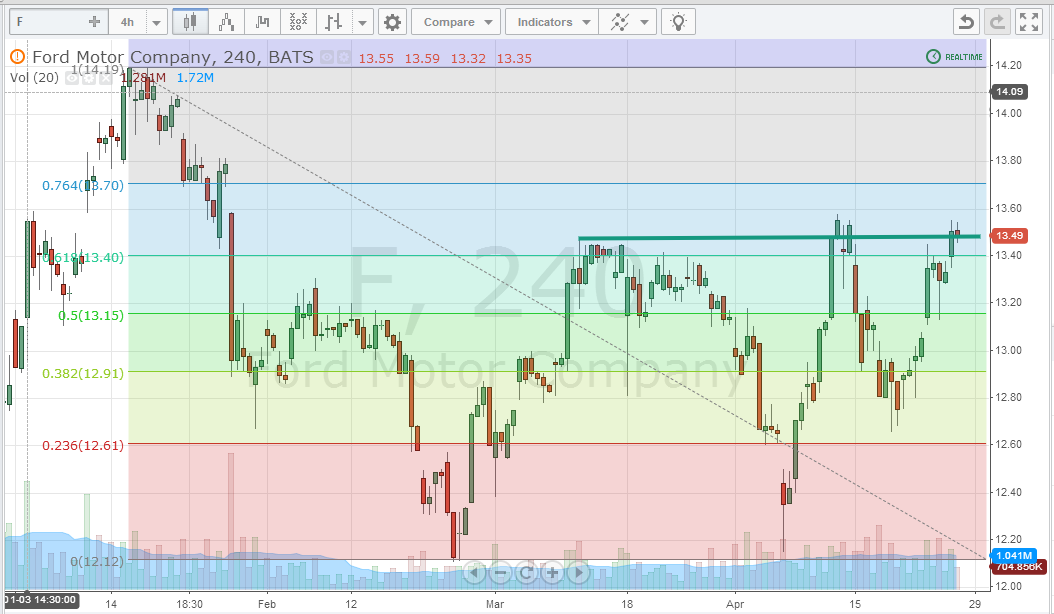This screenshot has height=614, width=1054.
Task: Move the chart right with arrow button
Action: (x=579, y=573)
